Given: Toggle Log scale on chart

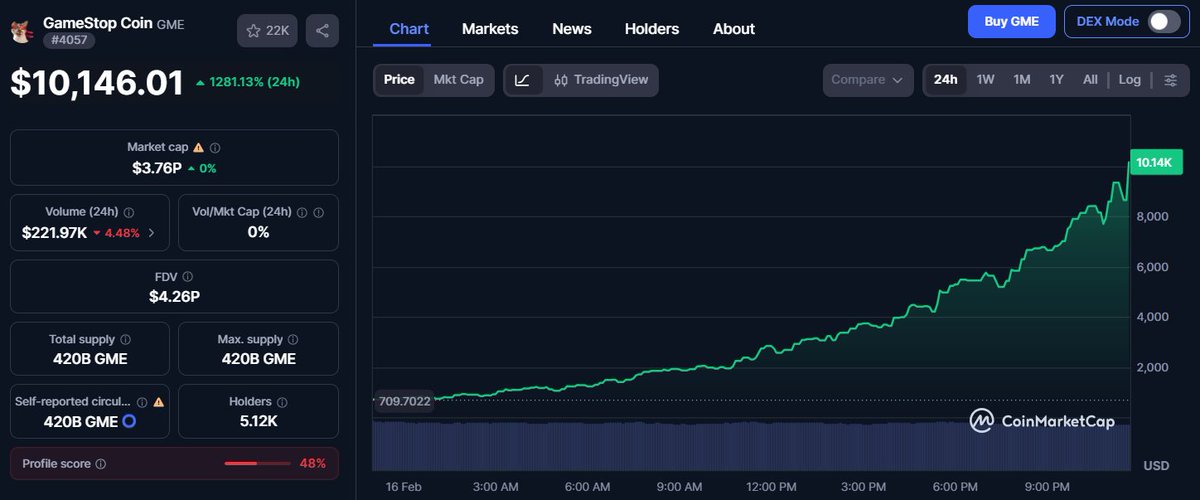Looking at the screenshot, I should click(x=1130, y=80).
